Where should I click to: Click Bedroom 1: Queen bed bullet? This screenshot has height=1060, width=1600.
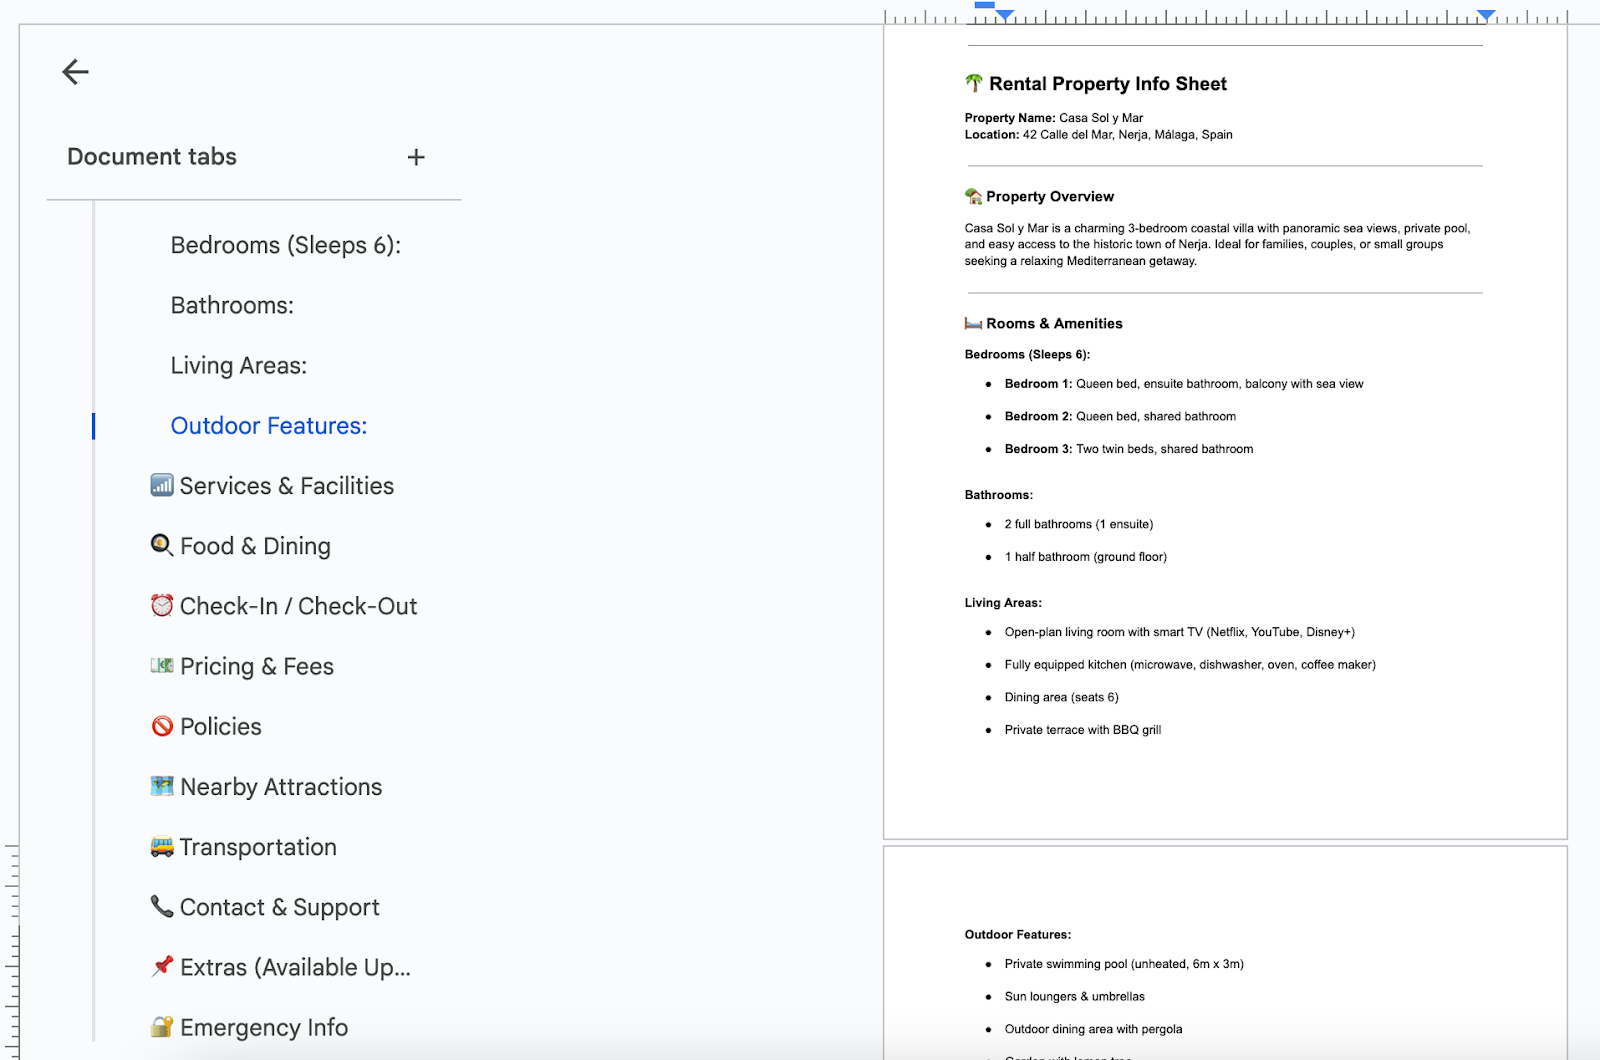point(1184,384)
